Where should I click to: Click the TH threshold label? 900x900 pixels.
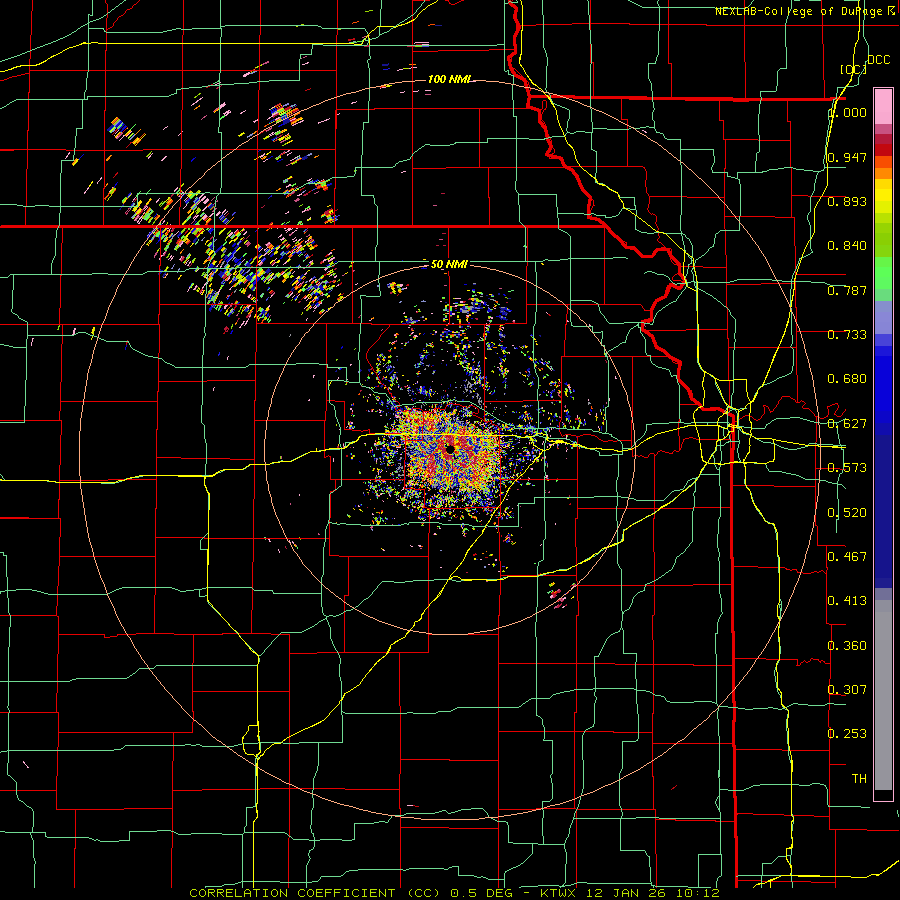click(859, 779)
